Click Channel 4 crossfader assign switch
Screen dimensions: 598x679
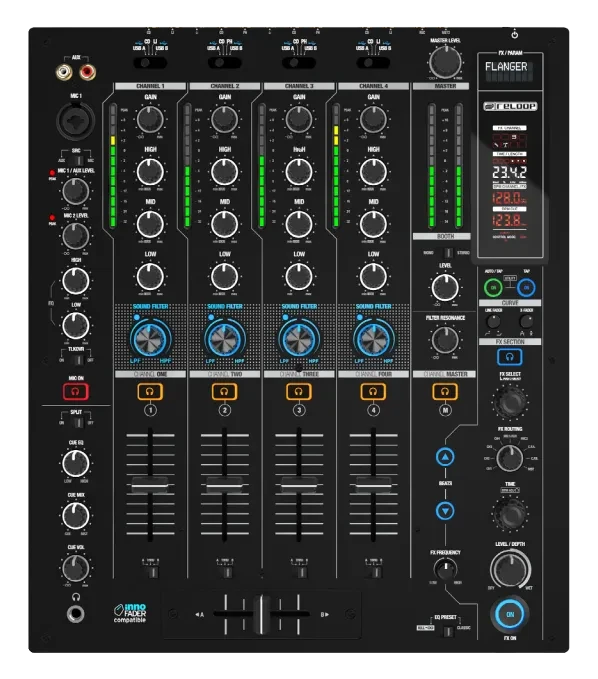(375, 572)
